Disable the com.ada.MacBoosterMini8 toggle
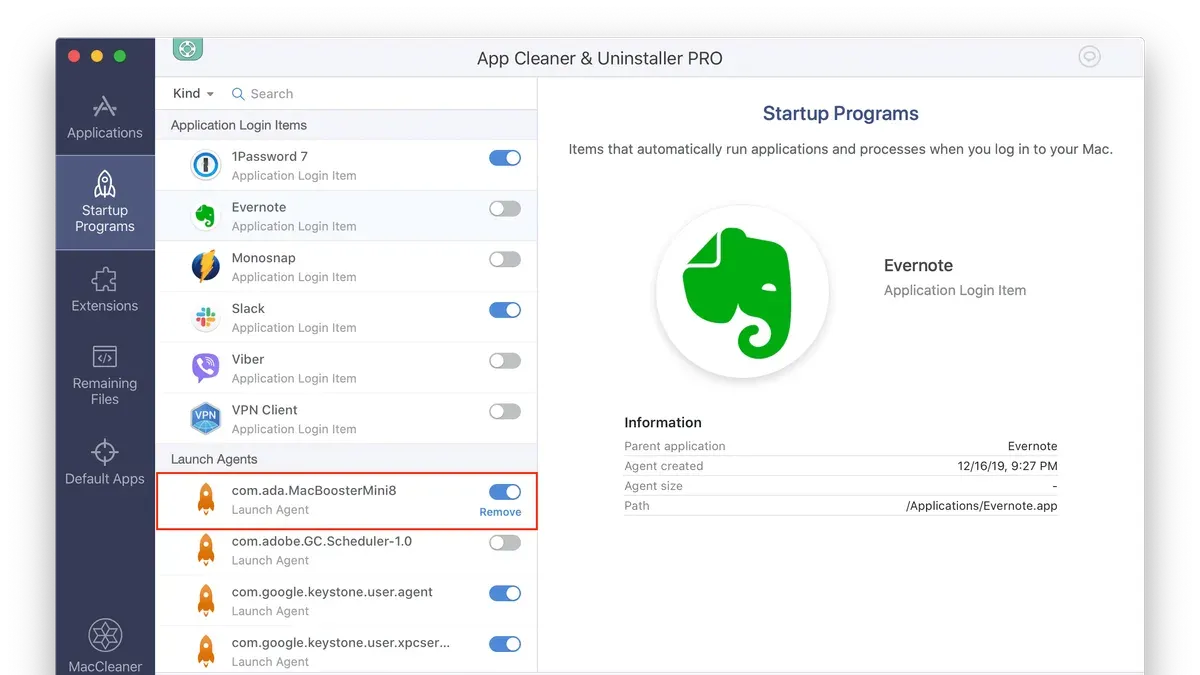Screen dimensions: 1200x675 (505, 492)
